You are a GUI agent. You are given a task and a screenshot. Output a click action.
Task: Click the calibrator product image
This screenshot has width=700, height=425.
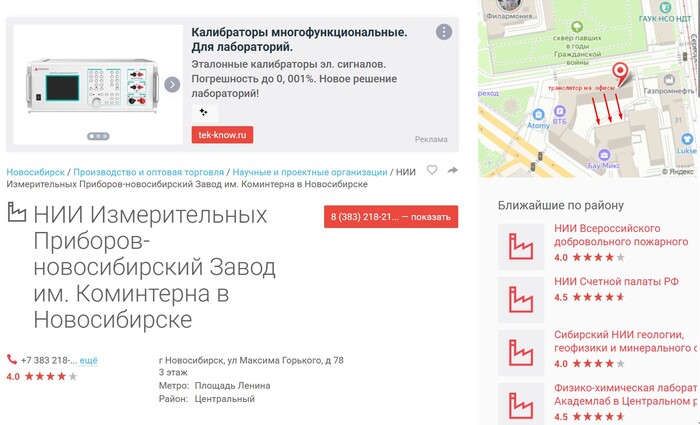coord(93,84)
